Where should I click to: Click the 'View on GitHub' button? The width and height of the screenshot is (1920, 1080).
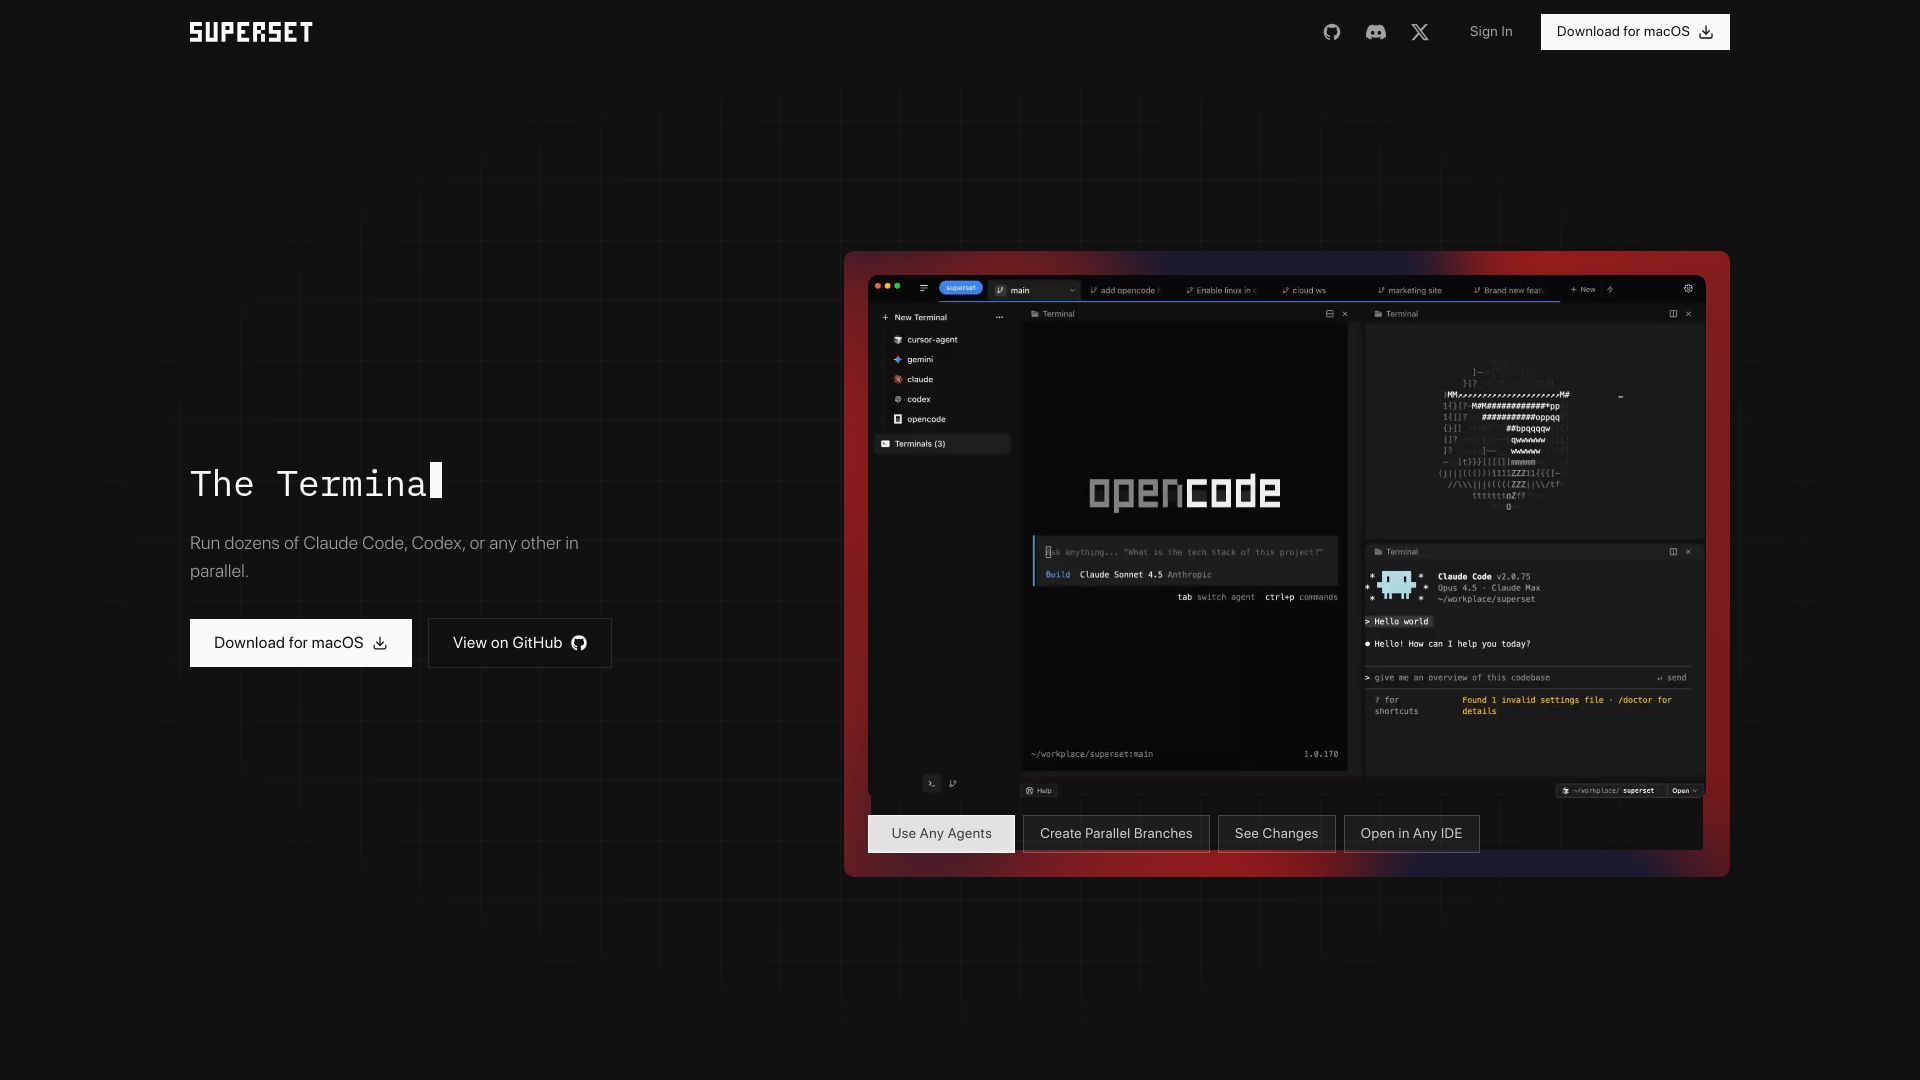coord(520,643)
